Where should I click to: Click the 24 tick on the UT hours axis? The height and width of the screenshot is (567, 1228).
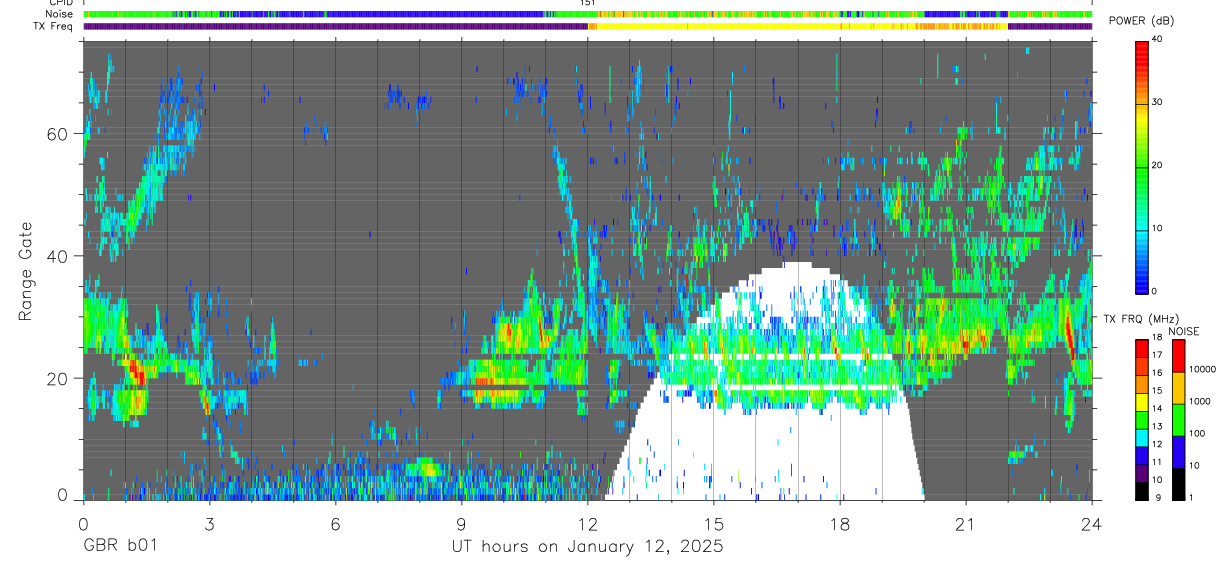(1092, 524)
